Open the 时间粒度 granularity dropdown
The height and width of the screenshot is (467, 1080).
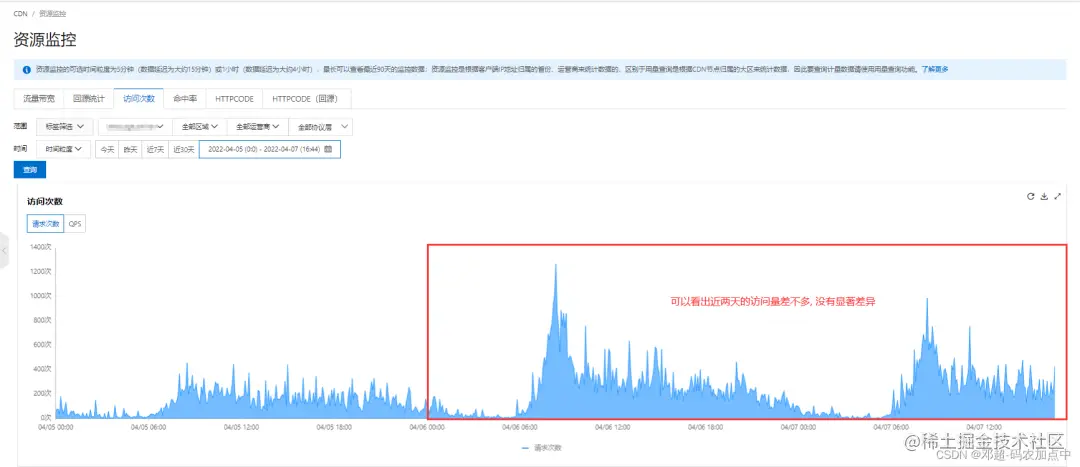64,149
